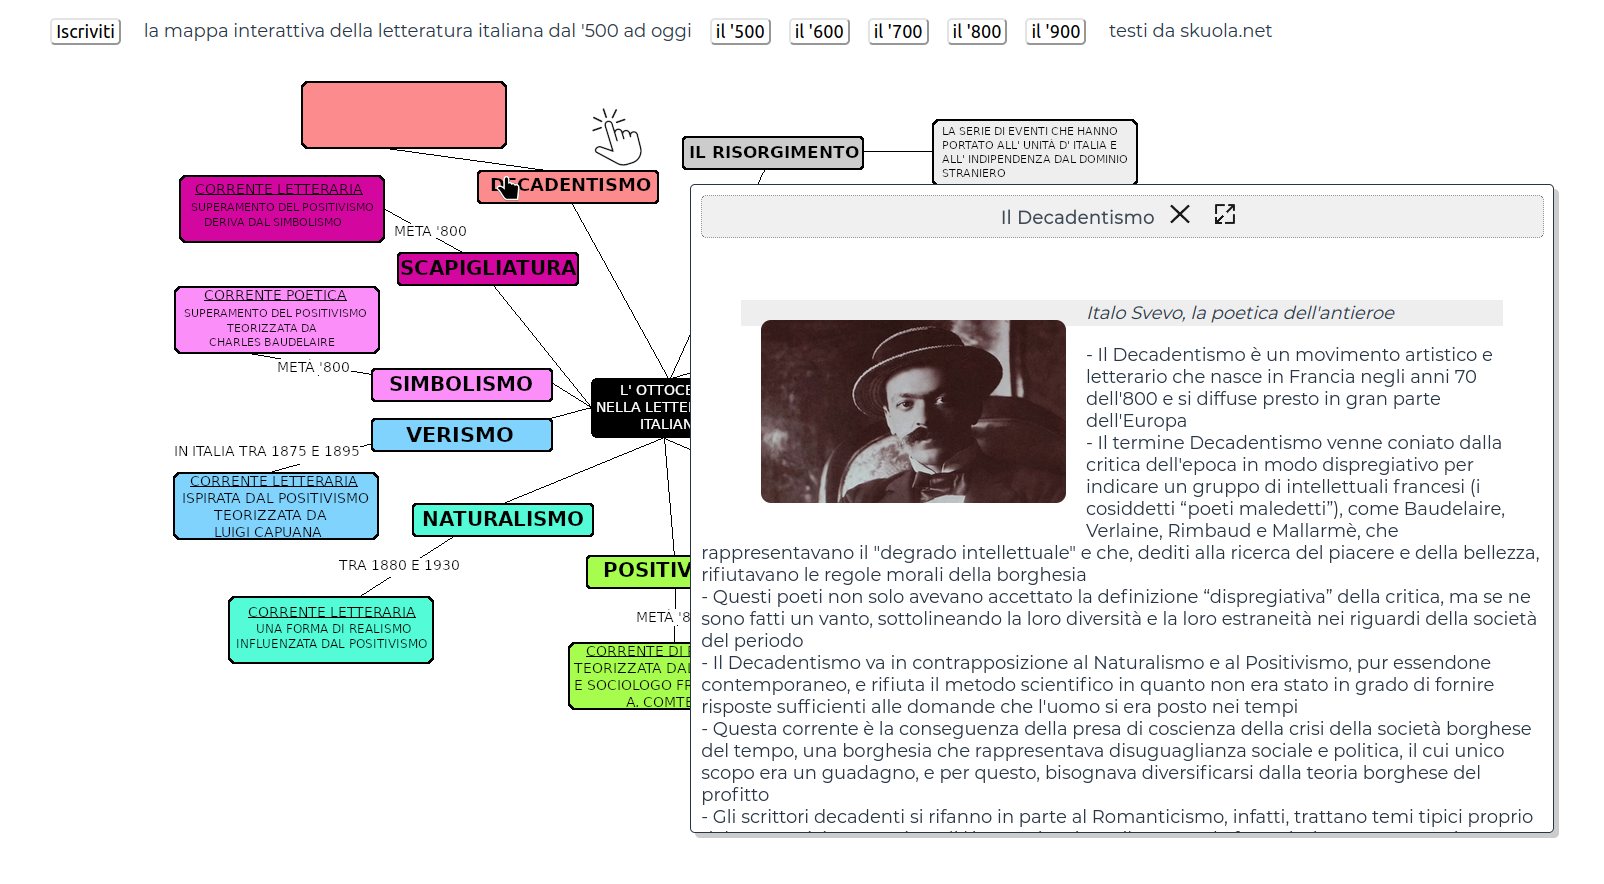Screen dimensions: 1604x884
Task: Click the Italo Svevo portrait photo
Action: click(x=913, y=411)
